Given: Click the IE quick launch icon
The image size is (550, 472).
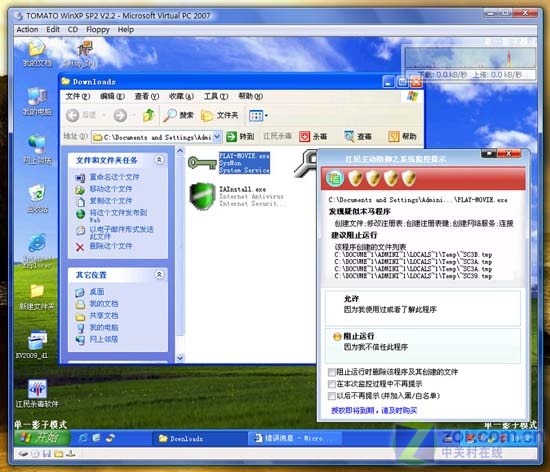Looking at the screenshot, I should pos(83,438).
